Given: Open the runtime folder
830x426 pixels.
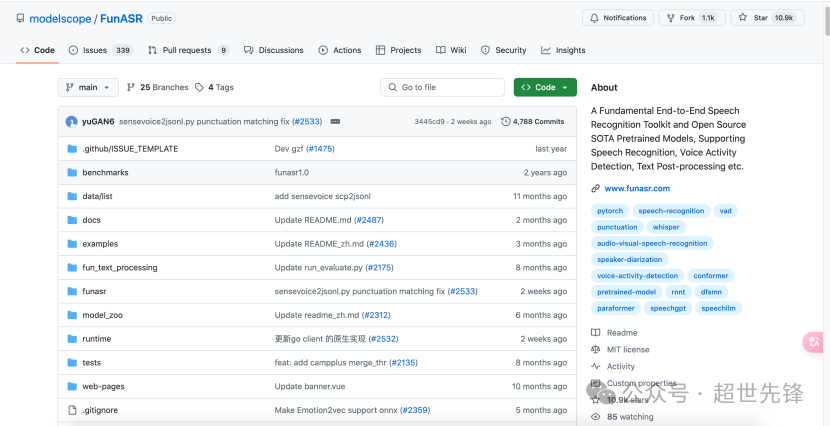Looking at the screenshot, I should pos(97,339).
